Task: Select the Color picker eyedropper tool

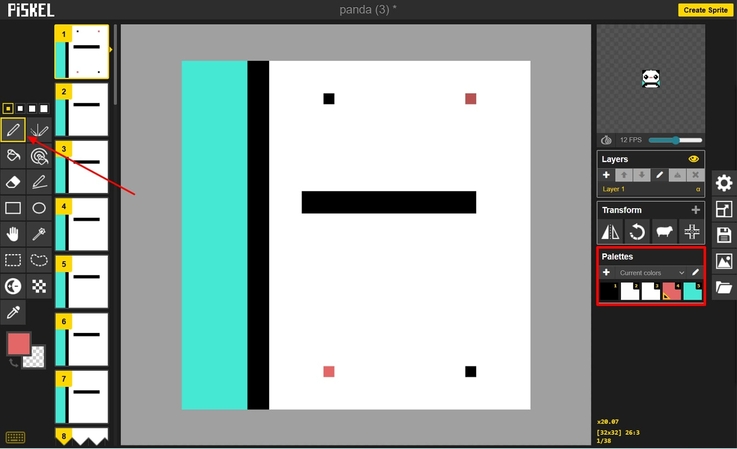Action: click(13, 312)
